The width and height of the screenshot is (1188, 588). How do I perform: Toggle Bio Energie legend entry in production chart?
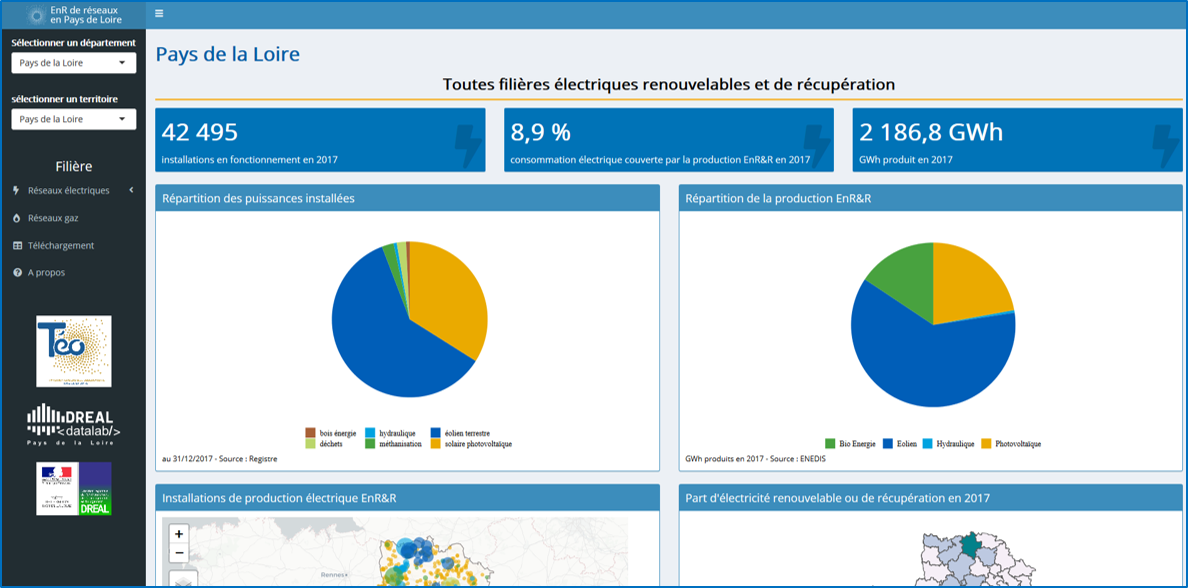pos(850,444)
